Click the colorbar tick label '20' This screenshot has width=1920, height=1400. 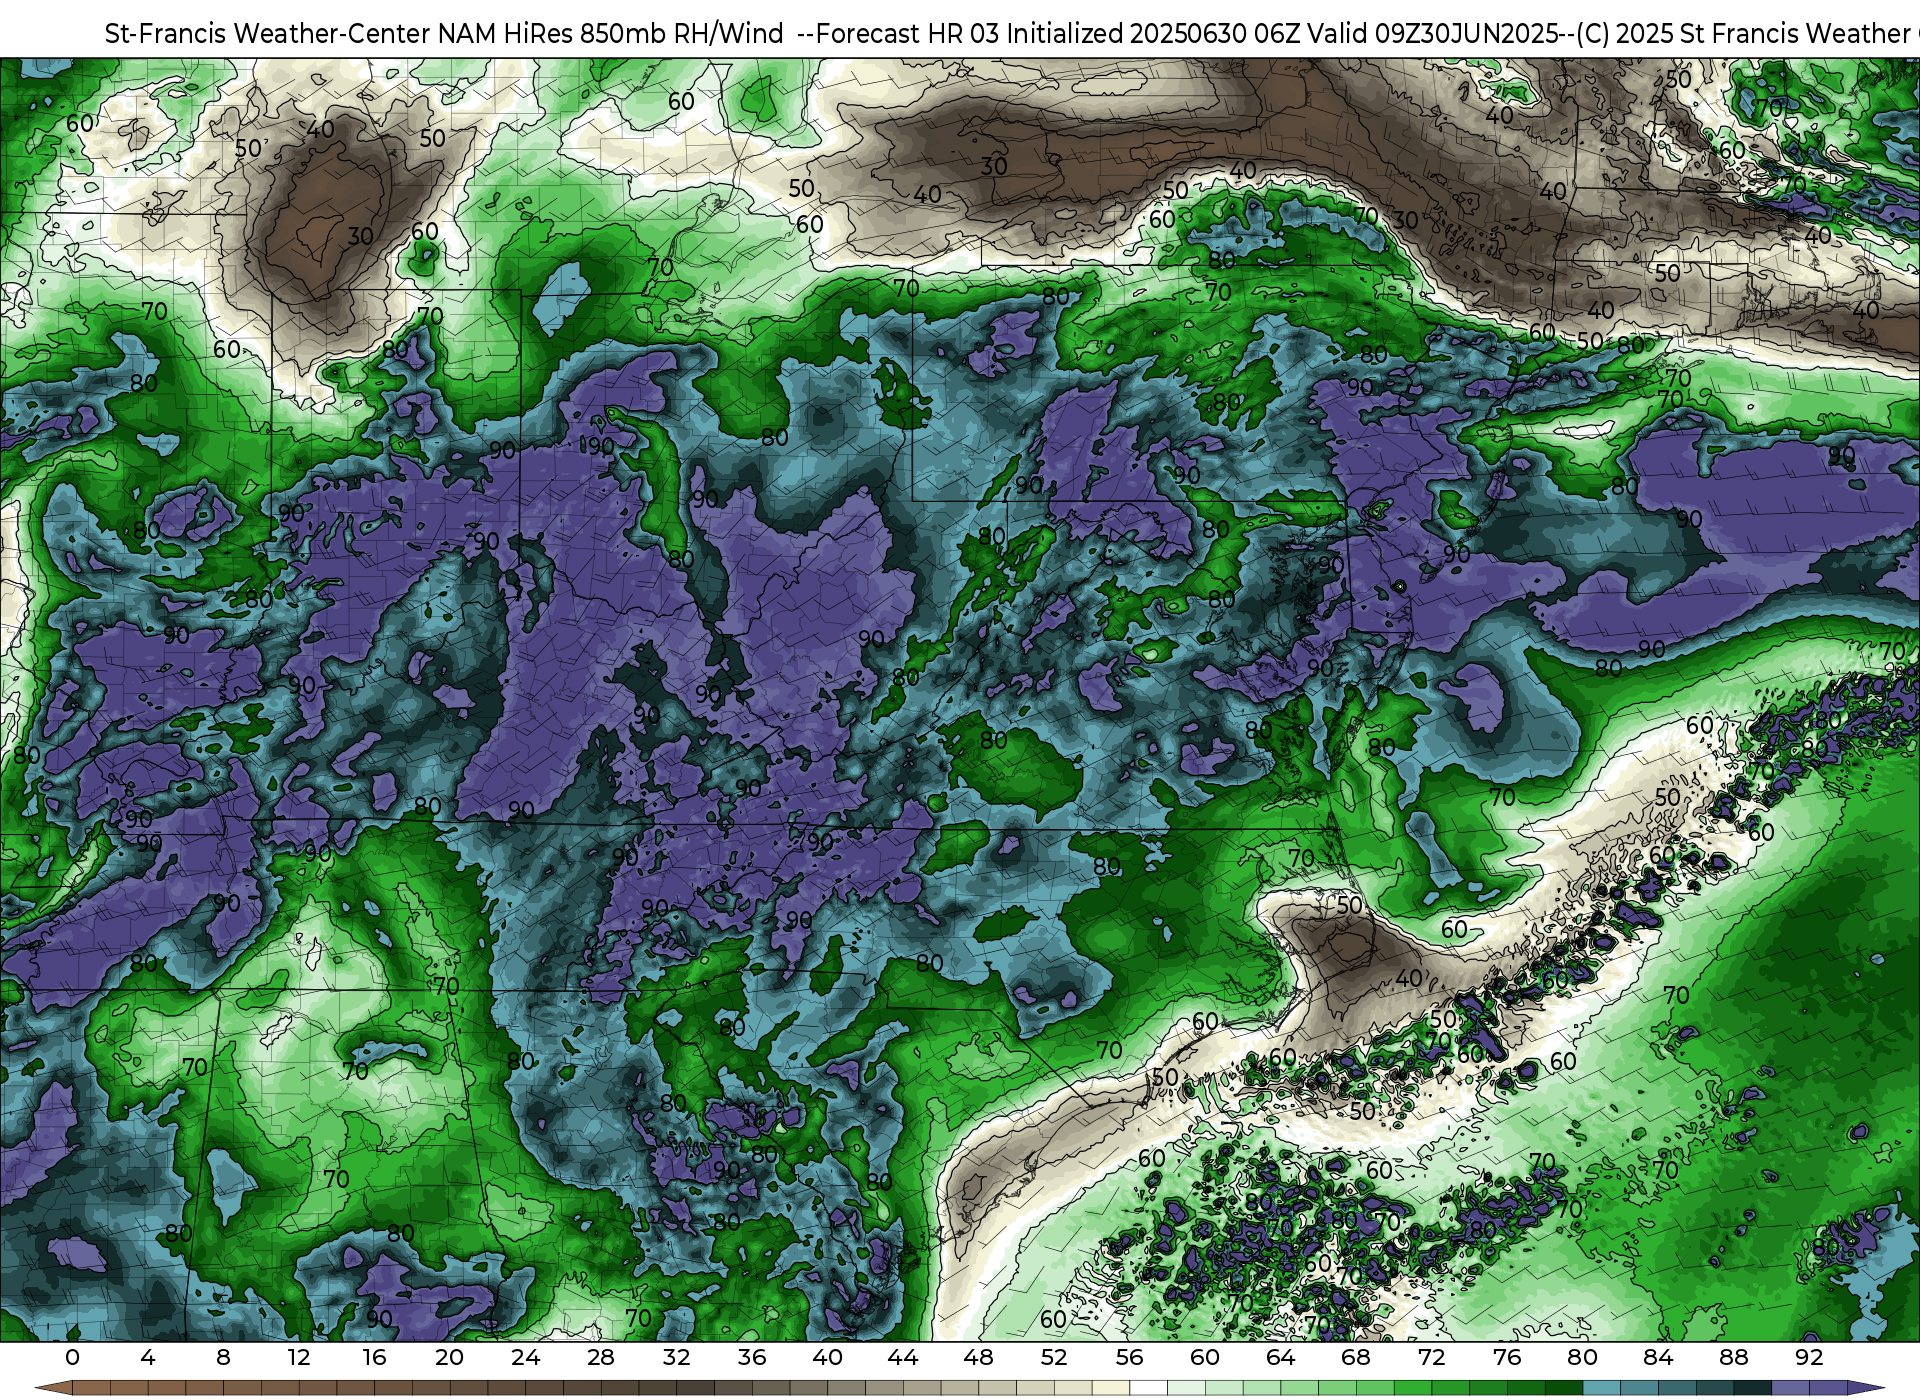click(x=450, y=1358)
